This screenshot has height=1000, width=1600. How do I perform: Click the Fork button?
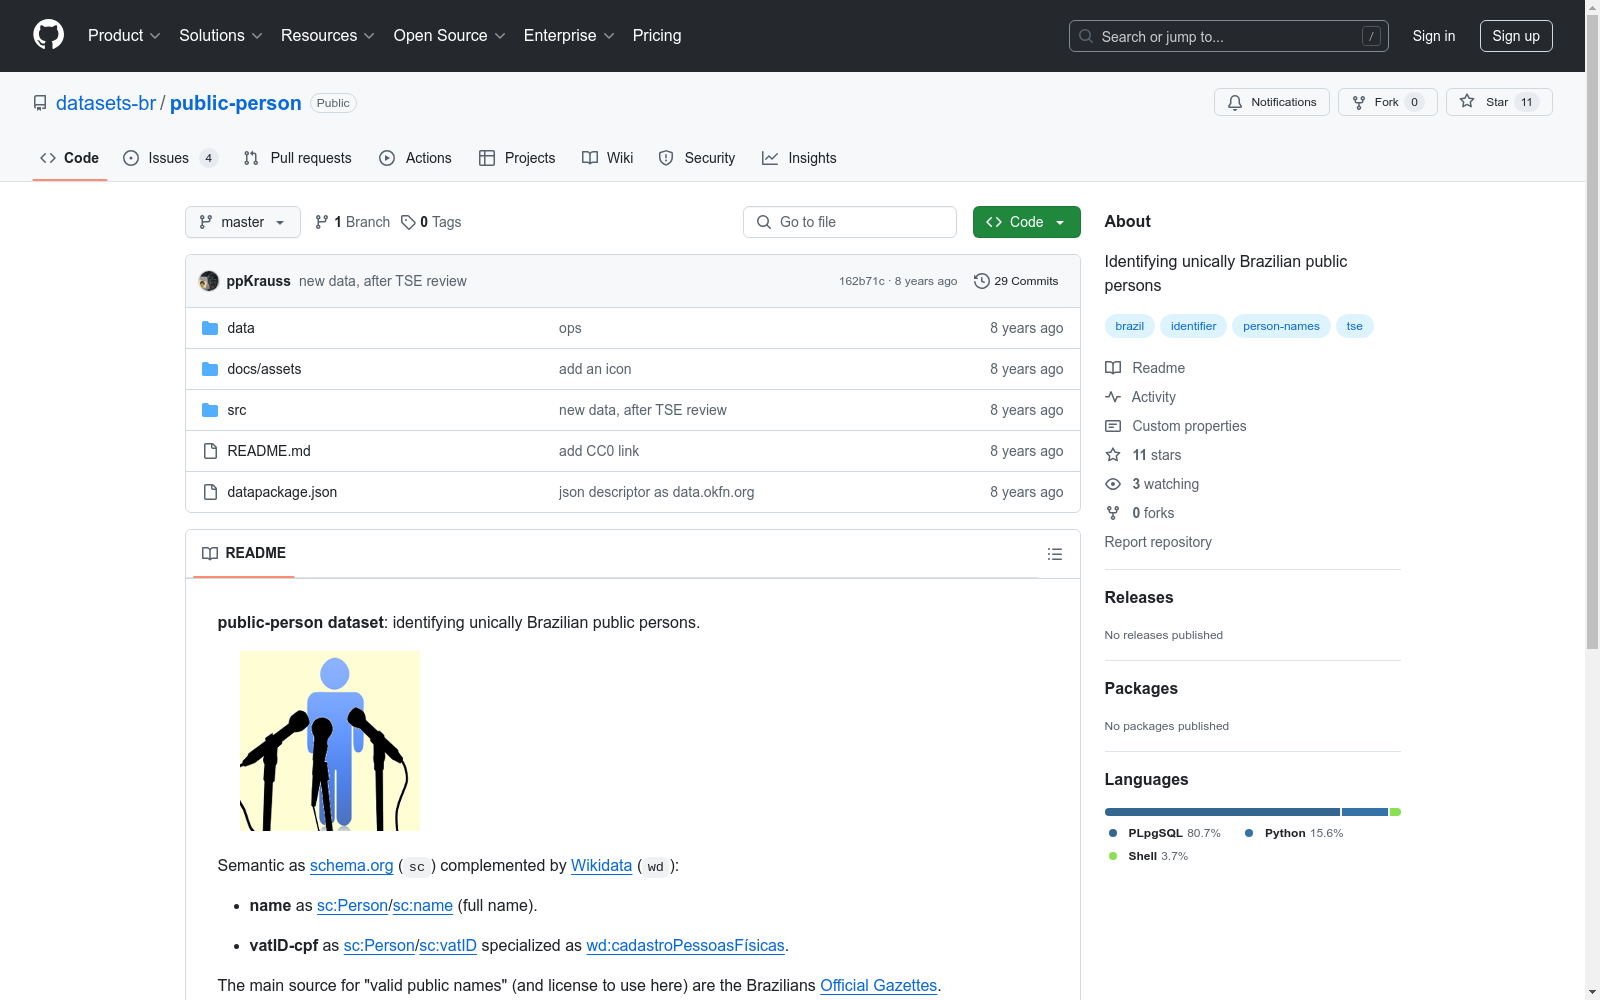(x=1388, y=102)
